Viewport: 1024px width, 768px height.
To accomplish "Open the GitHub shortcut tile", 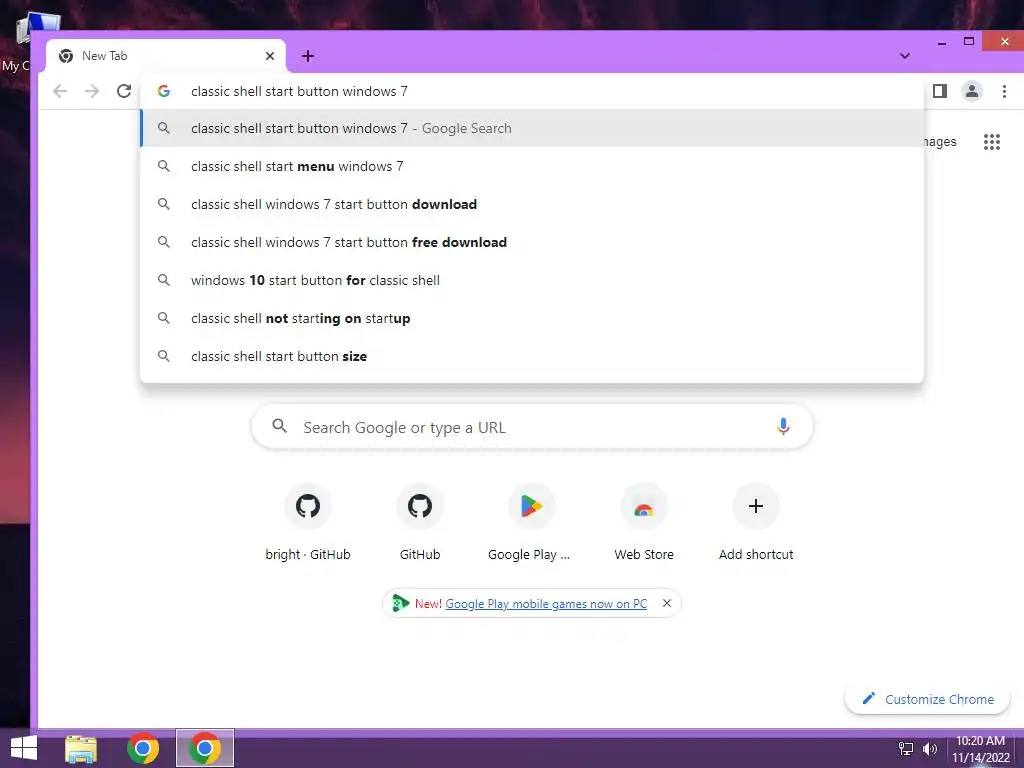I will tap(420, 522).
